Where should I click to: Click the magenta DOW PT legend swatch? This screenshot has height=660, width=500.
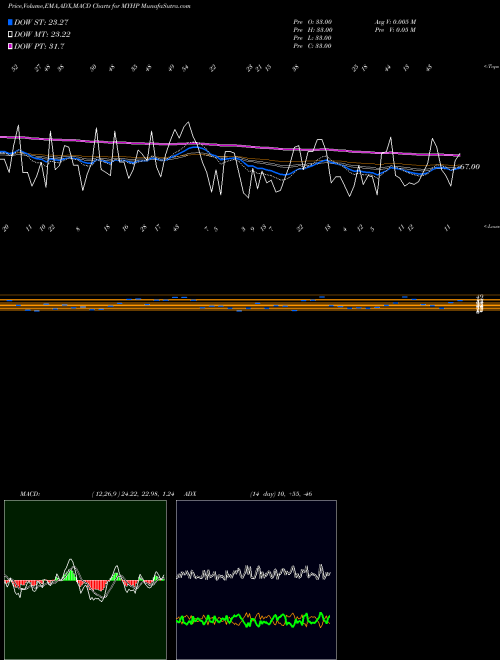10,47
